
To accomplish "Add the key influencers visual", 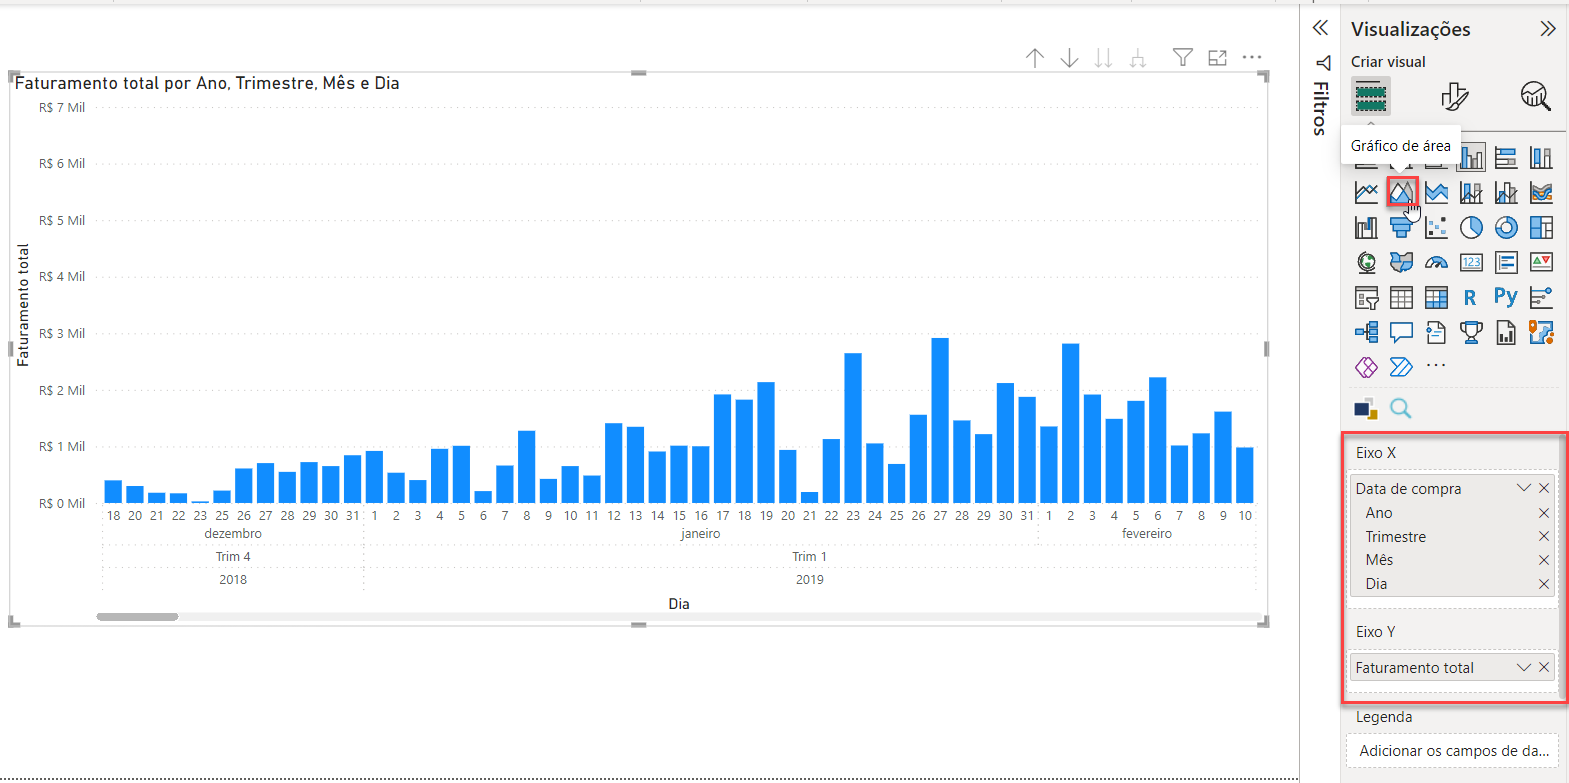I will [1541, 297].
